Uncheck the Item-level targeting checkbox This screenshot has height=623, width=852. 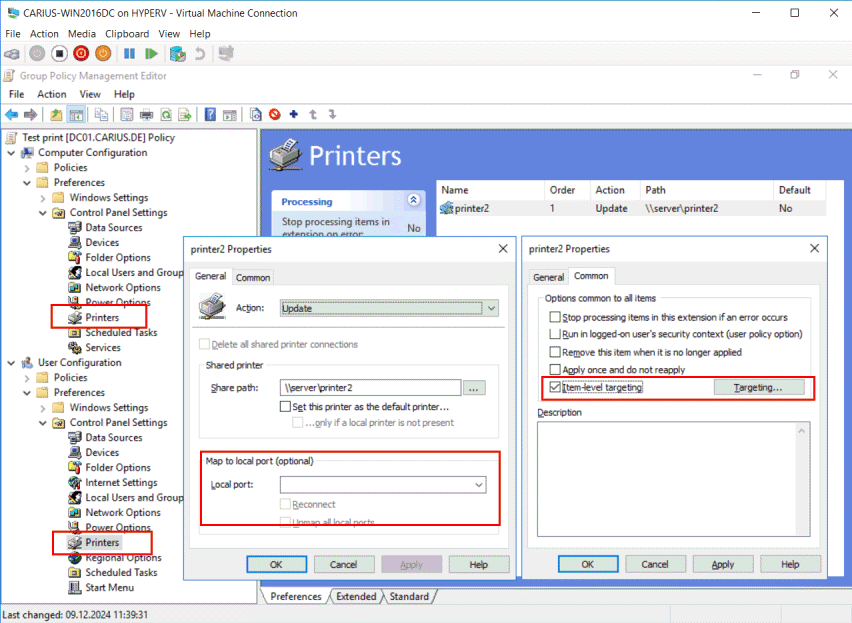(x=555, y=387)
